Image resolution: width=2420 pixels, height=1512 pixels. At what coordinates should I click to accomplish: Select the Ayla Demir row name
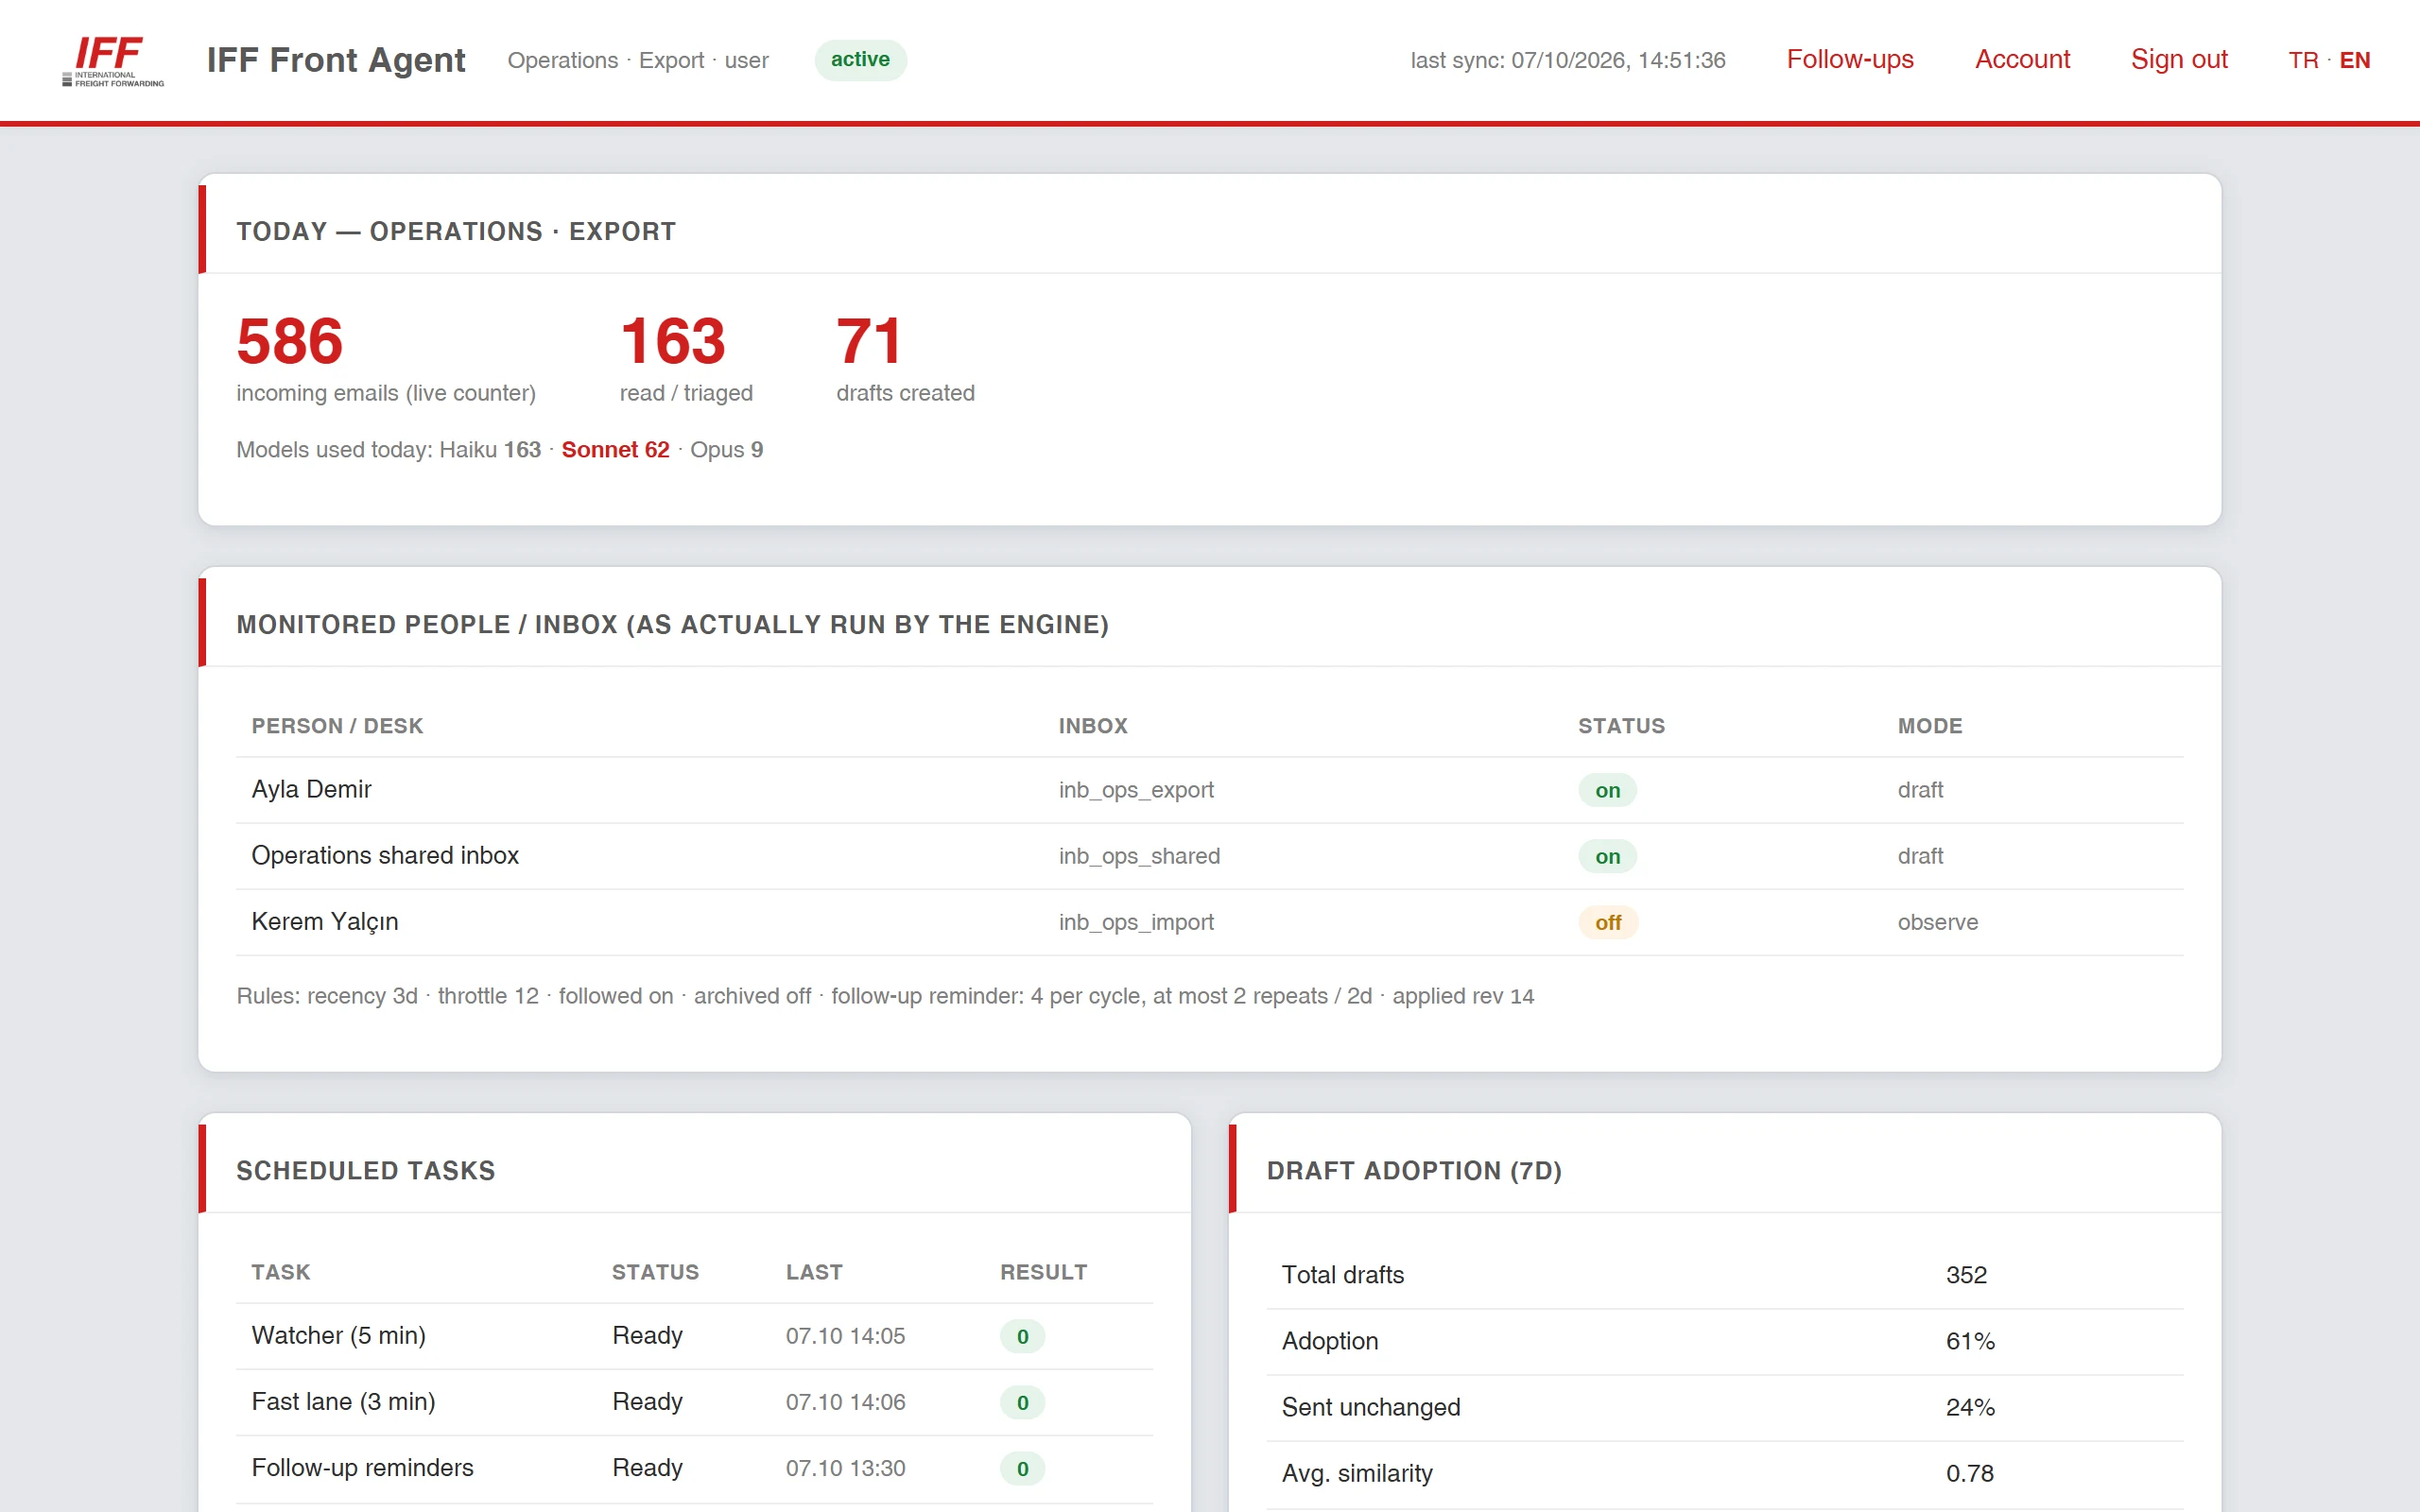point(311,789)
